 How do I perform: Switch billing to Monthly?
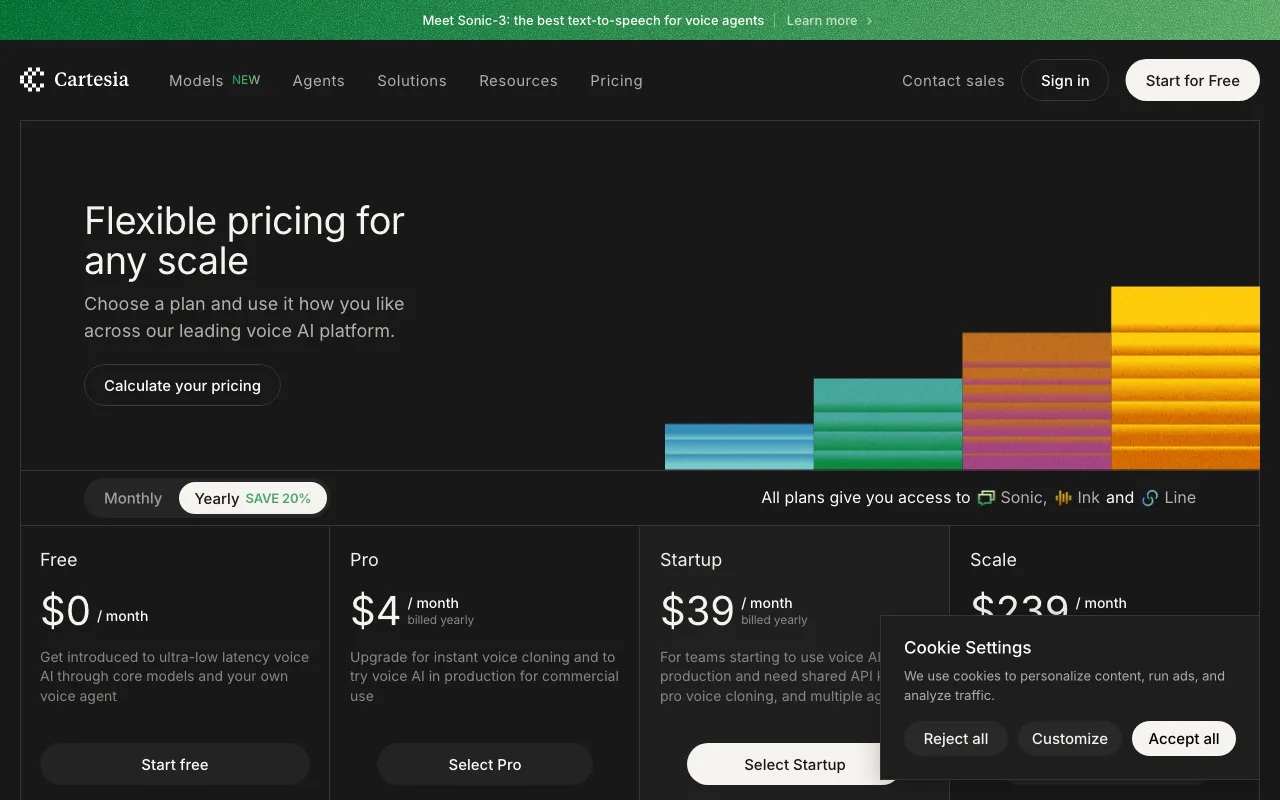[x=133, y=498]
